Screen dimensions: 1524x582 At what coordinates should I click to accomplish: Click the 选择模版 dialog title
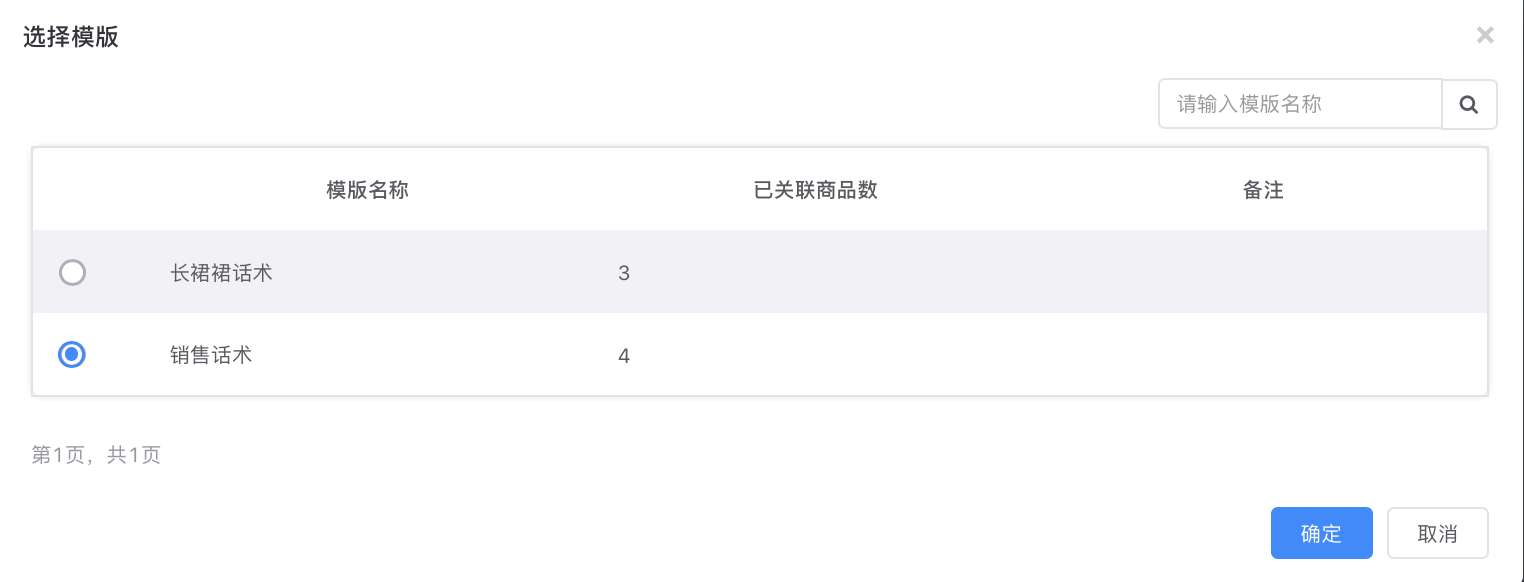[x=71, y=38]
